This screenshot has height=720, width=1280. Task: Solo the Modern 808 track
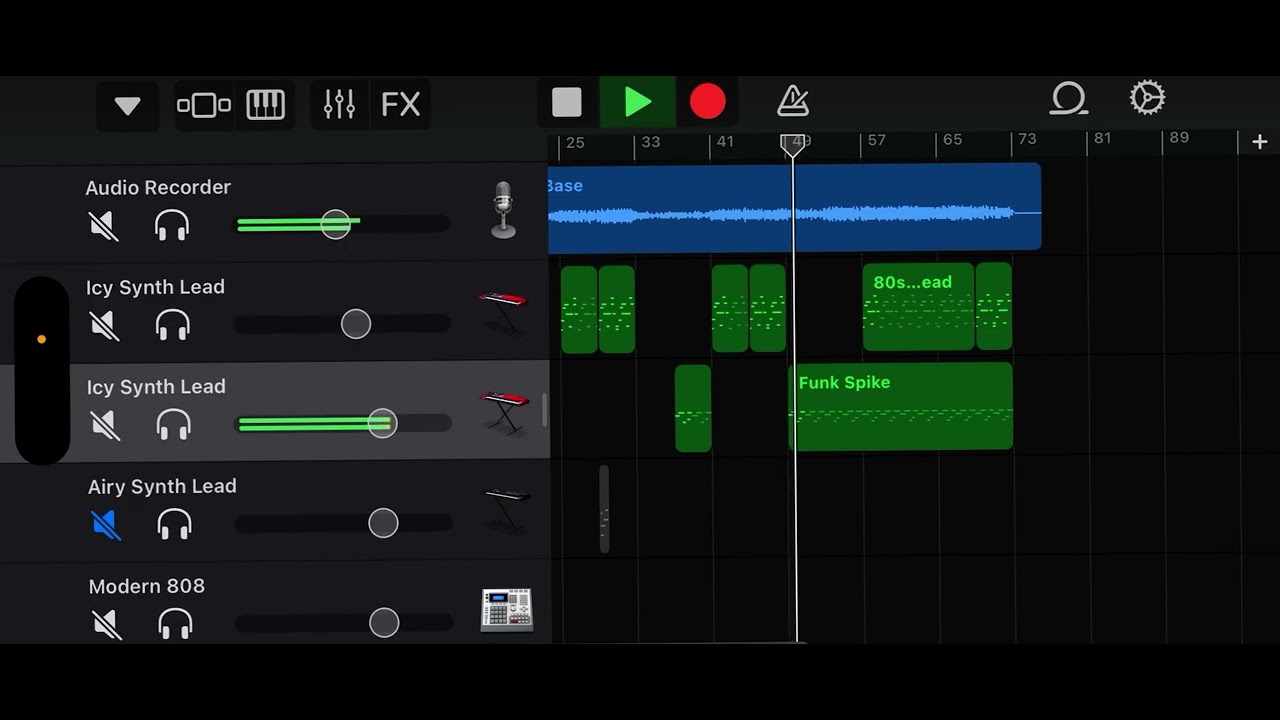pos(176,625)
